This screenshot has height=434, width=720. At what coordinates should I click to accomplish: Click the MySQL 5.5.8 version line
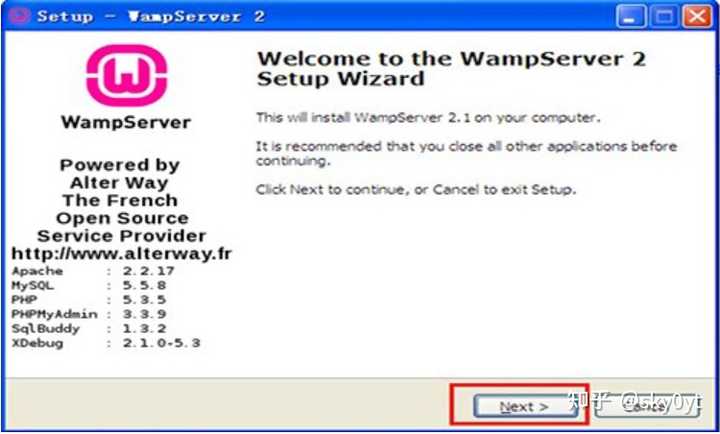click(89, 285)
